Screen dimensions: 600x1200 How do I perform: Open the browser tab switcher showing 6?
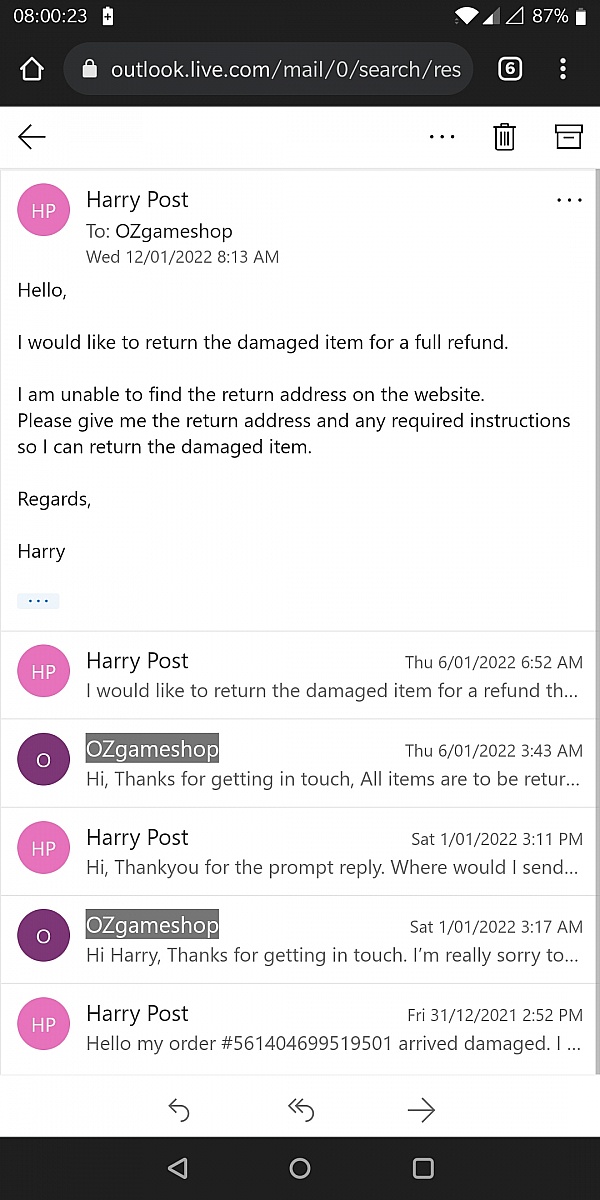coord(510,69)
